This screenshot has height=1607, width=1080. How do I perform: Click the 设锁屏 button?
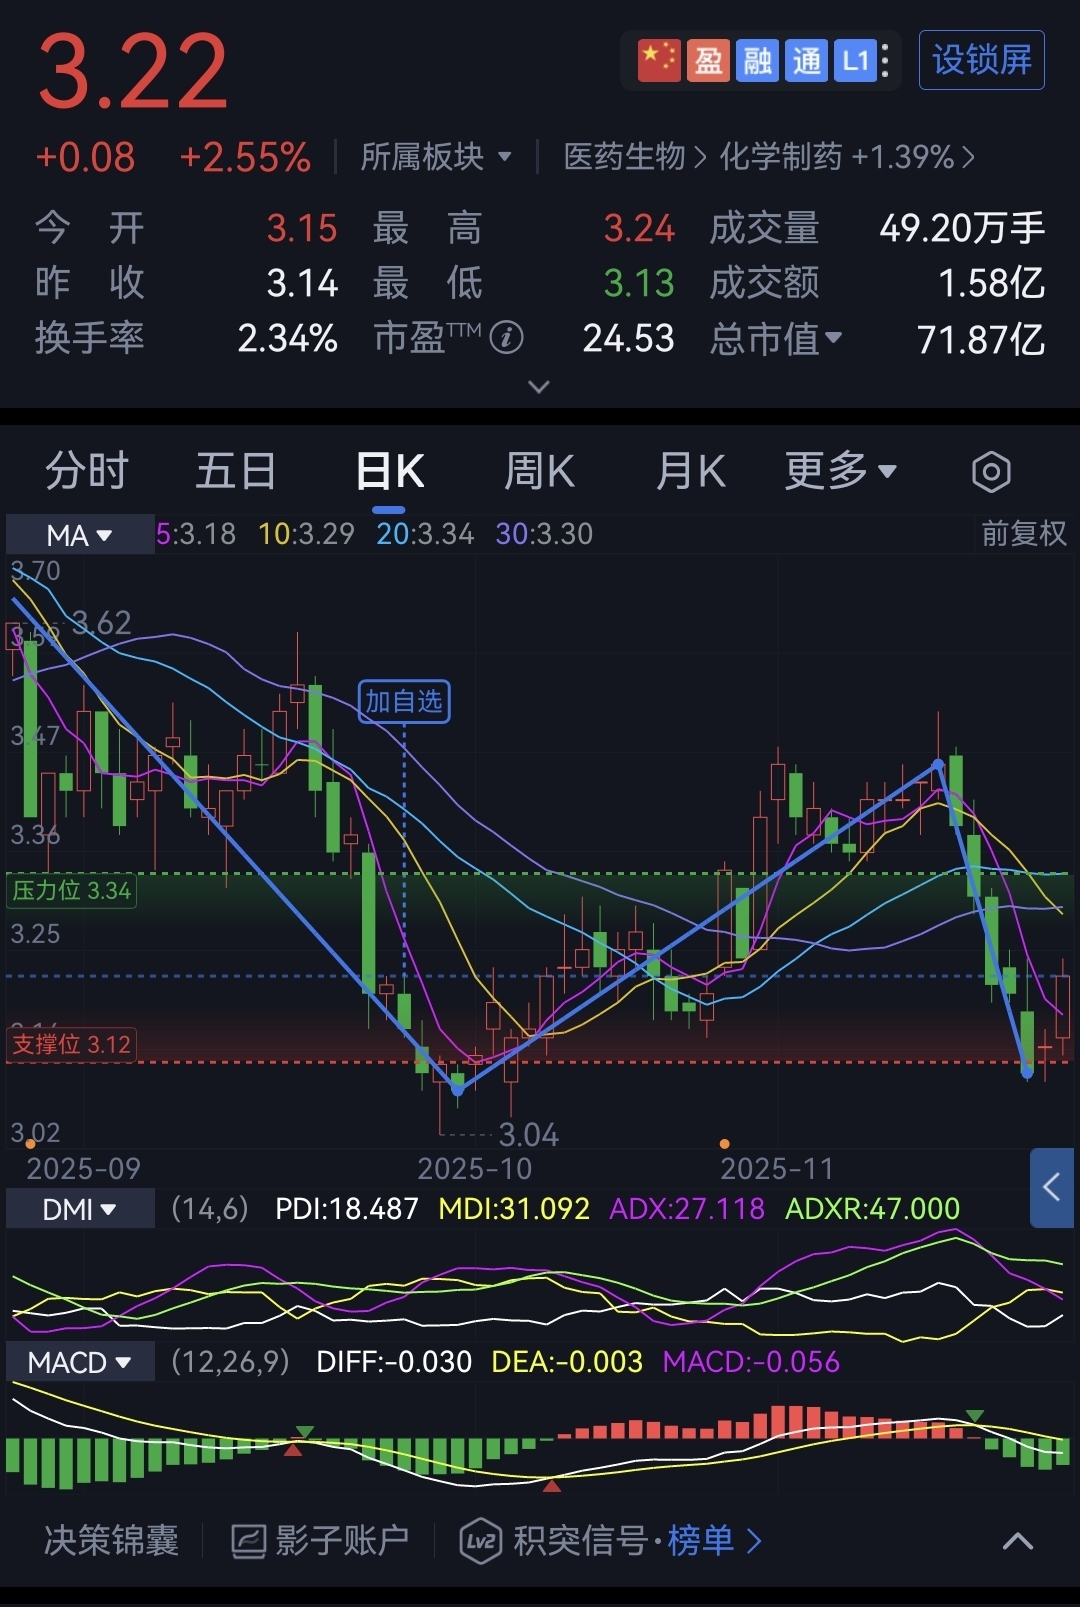click(982, 60)
